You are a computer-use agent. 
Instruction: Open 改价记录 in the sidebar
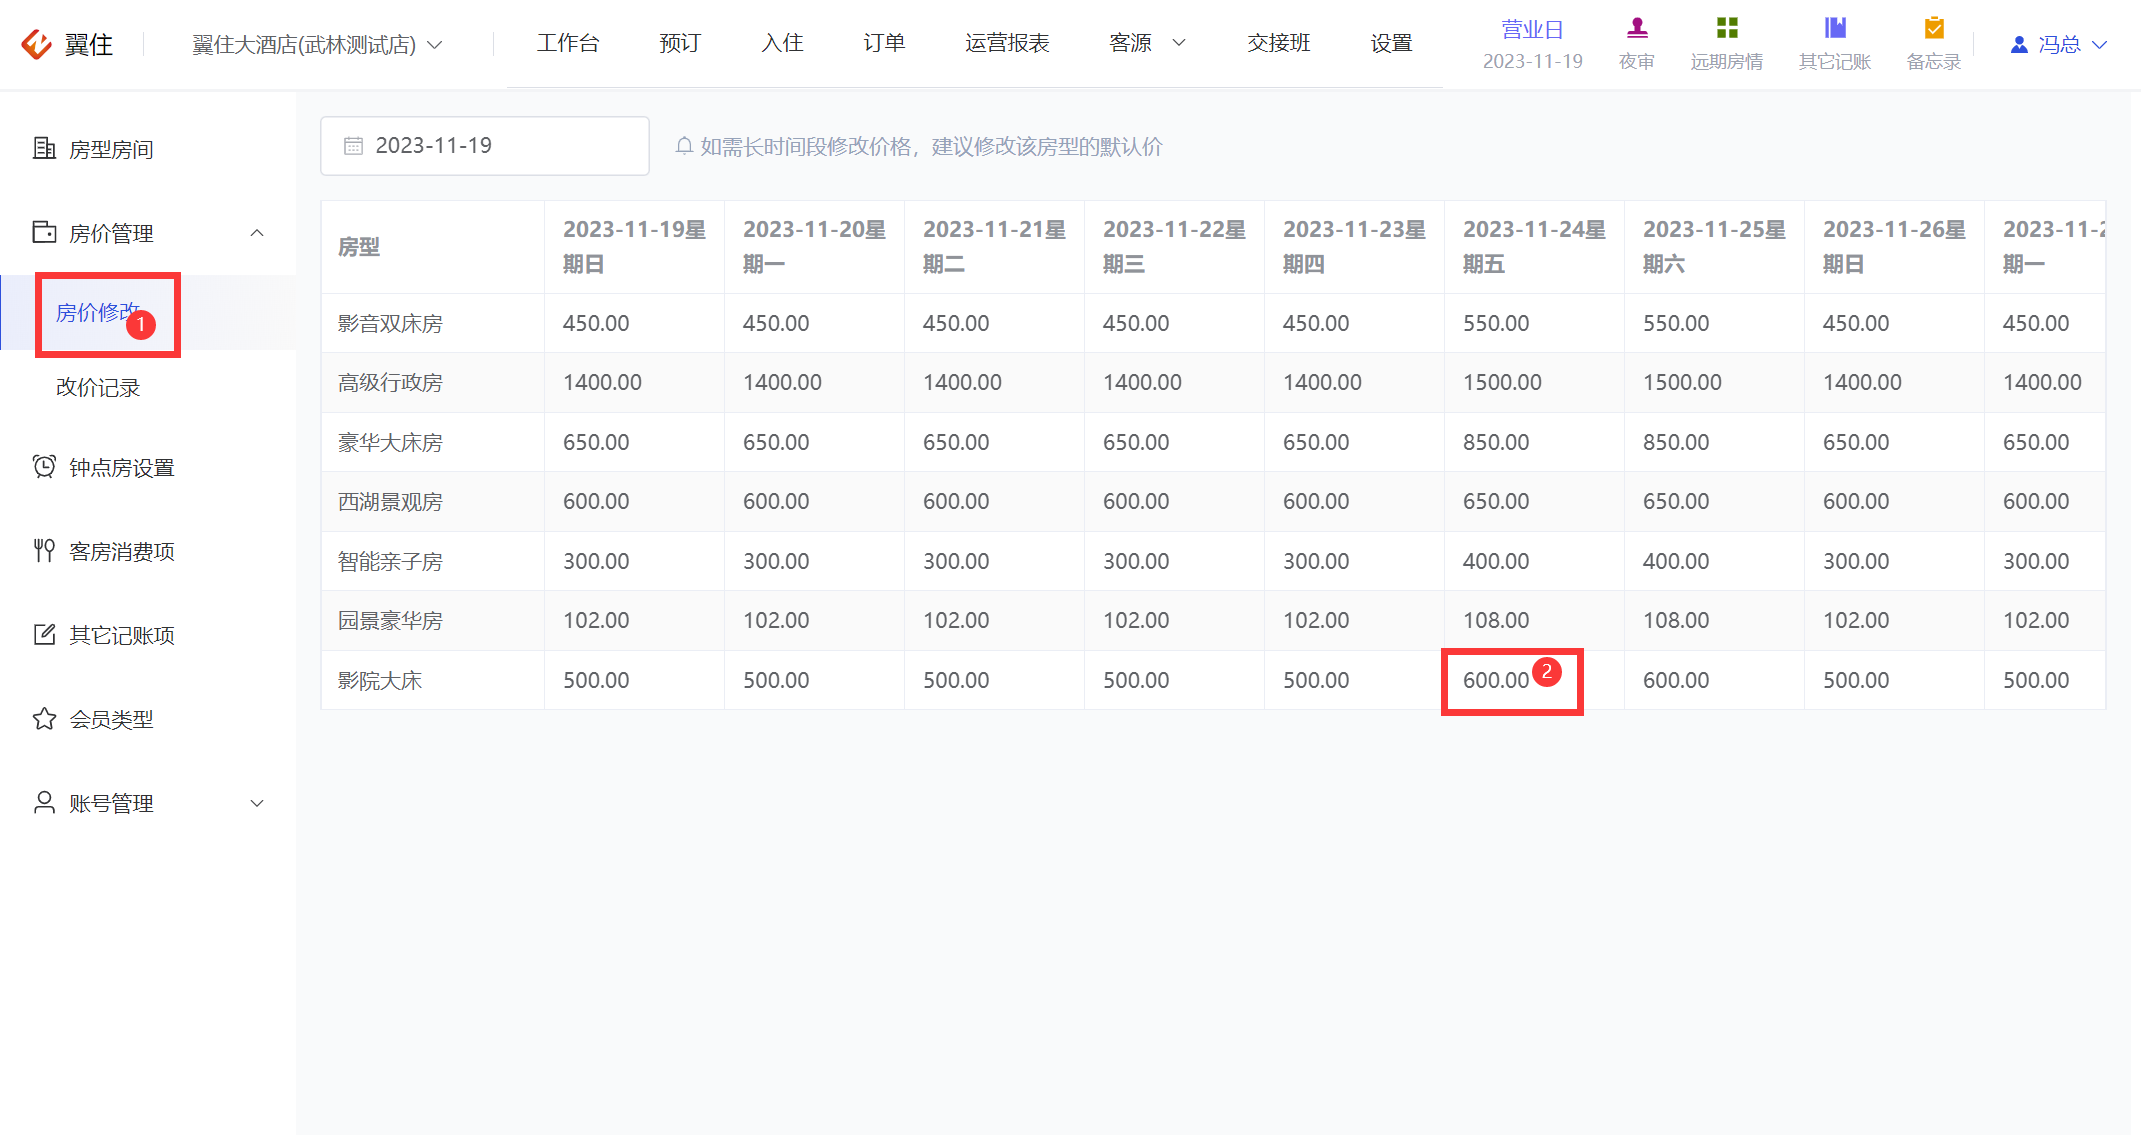point(98,387)
